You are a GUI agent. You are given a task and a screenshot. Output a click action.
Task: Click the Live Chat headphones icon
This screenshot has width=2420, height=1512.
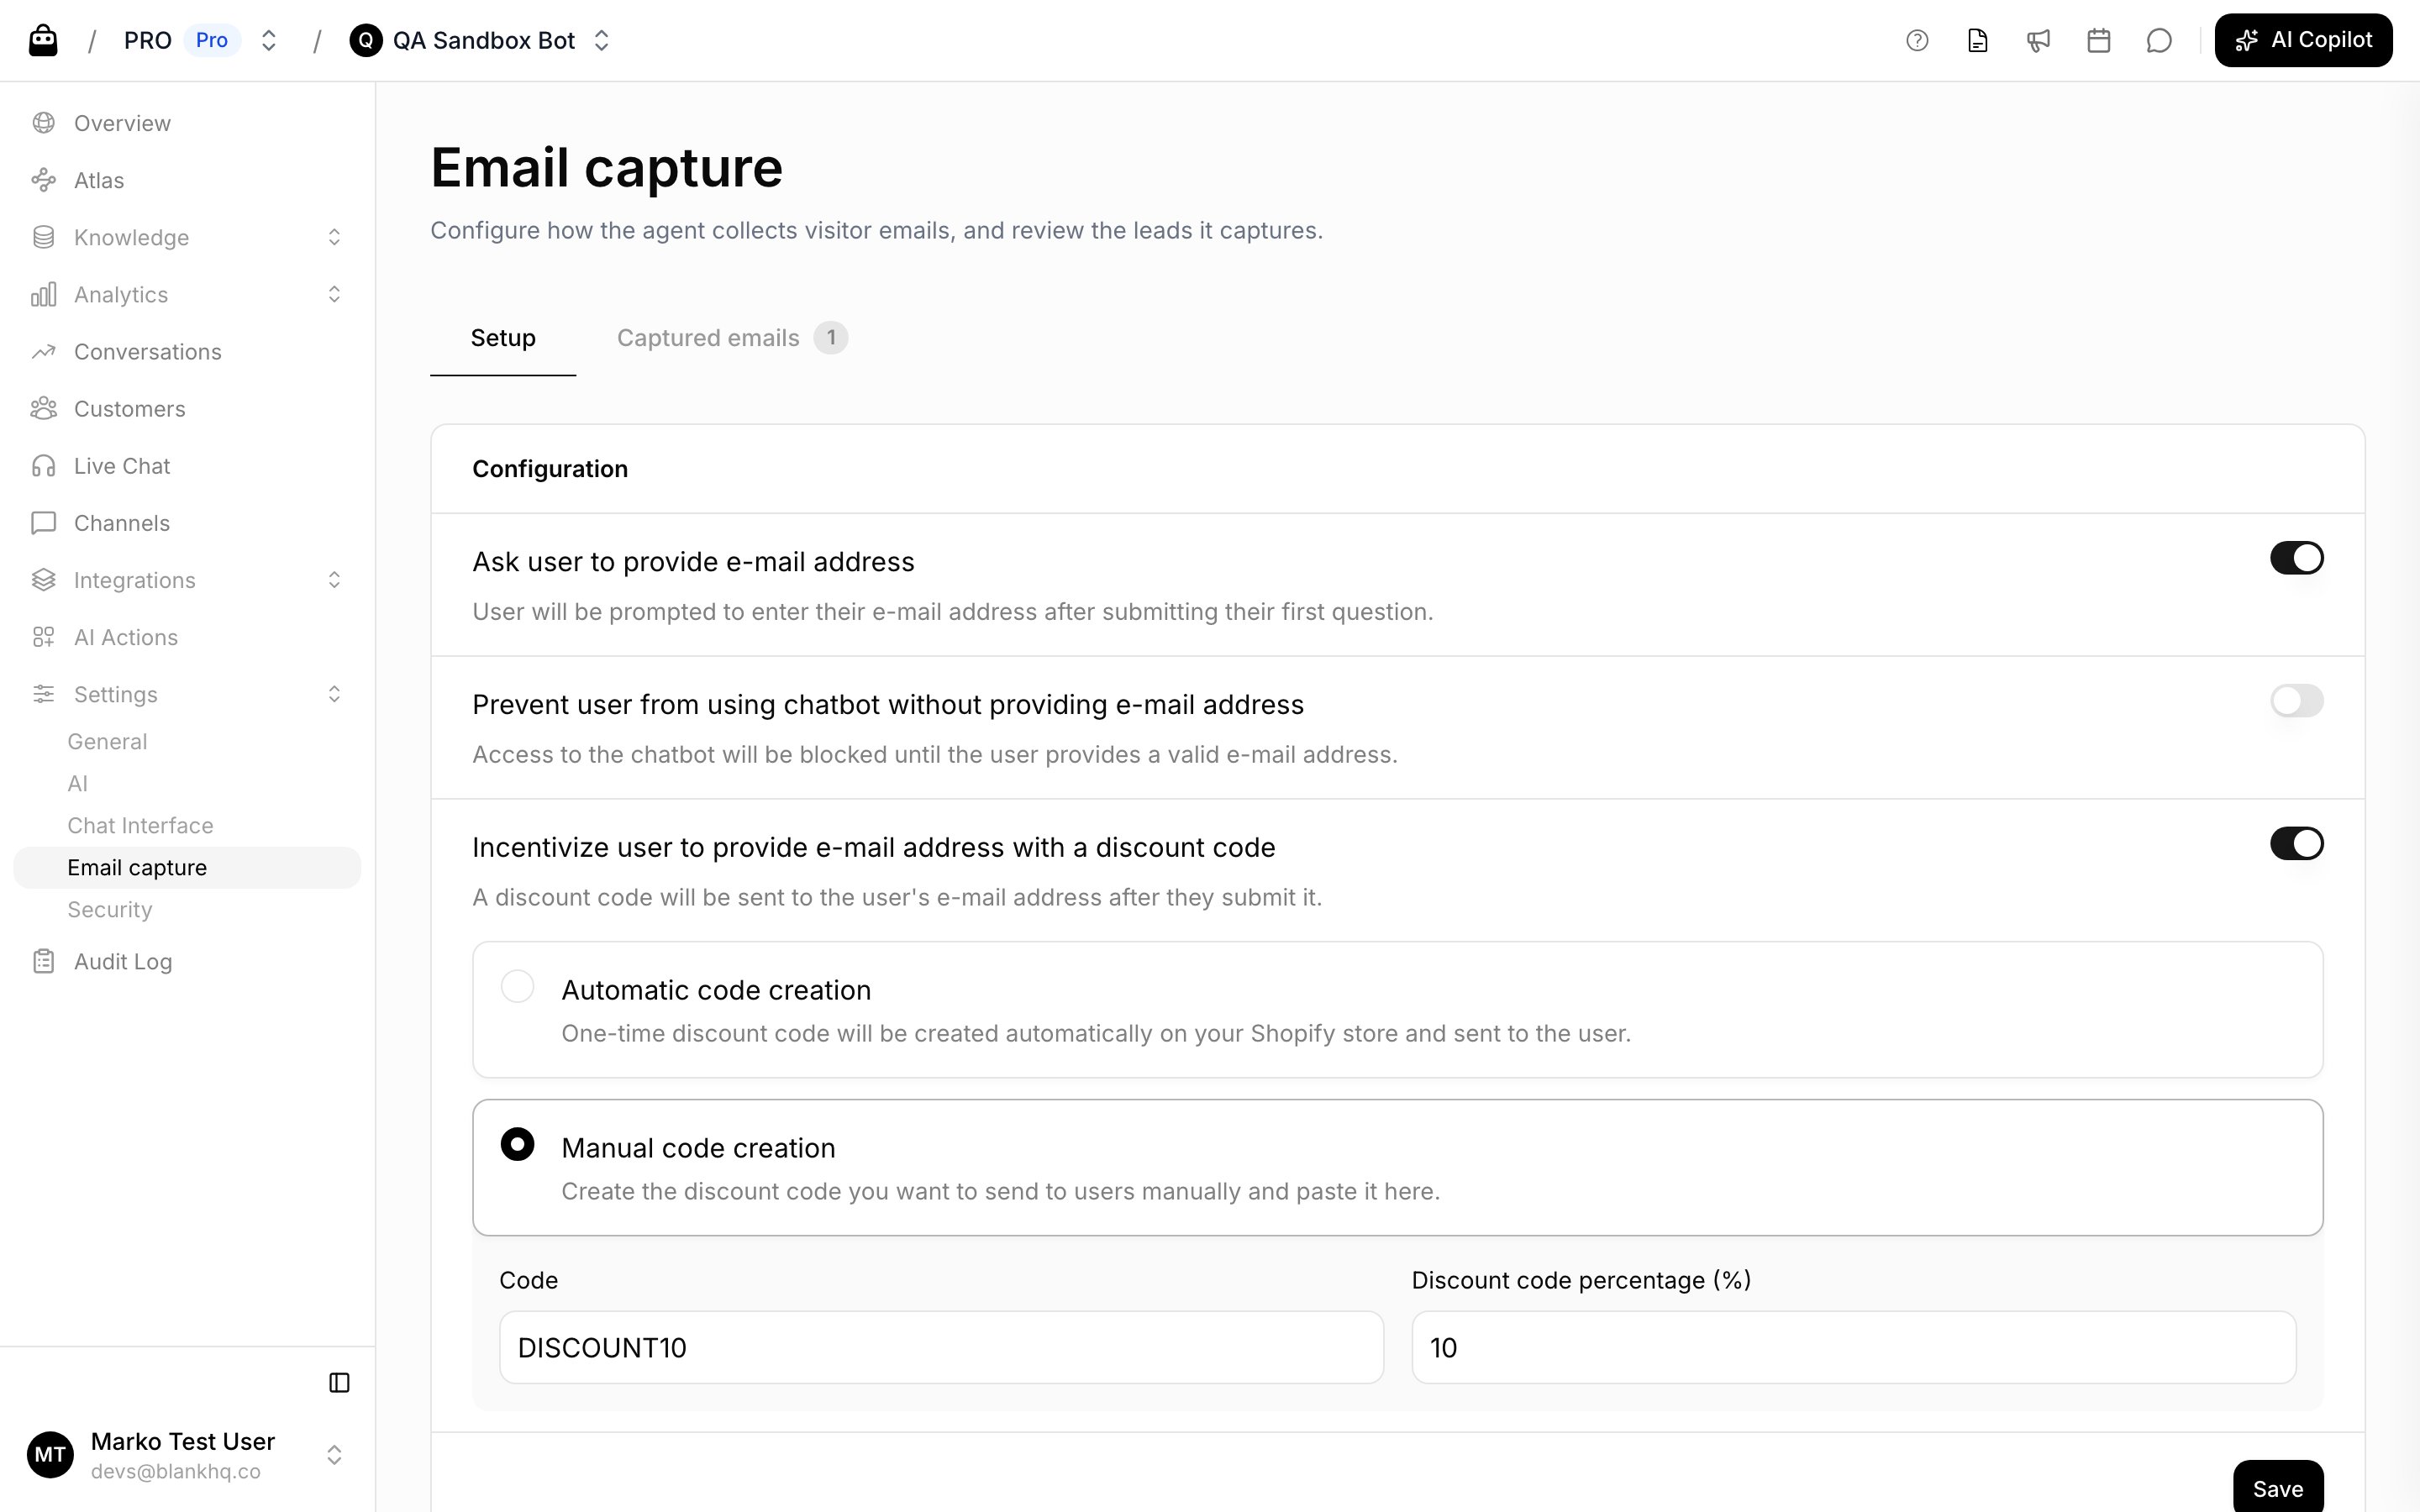43,465
